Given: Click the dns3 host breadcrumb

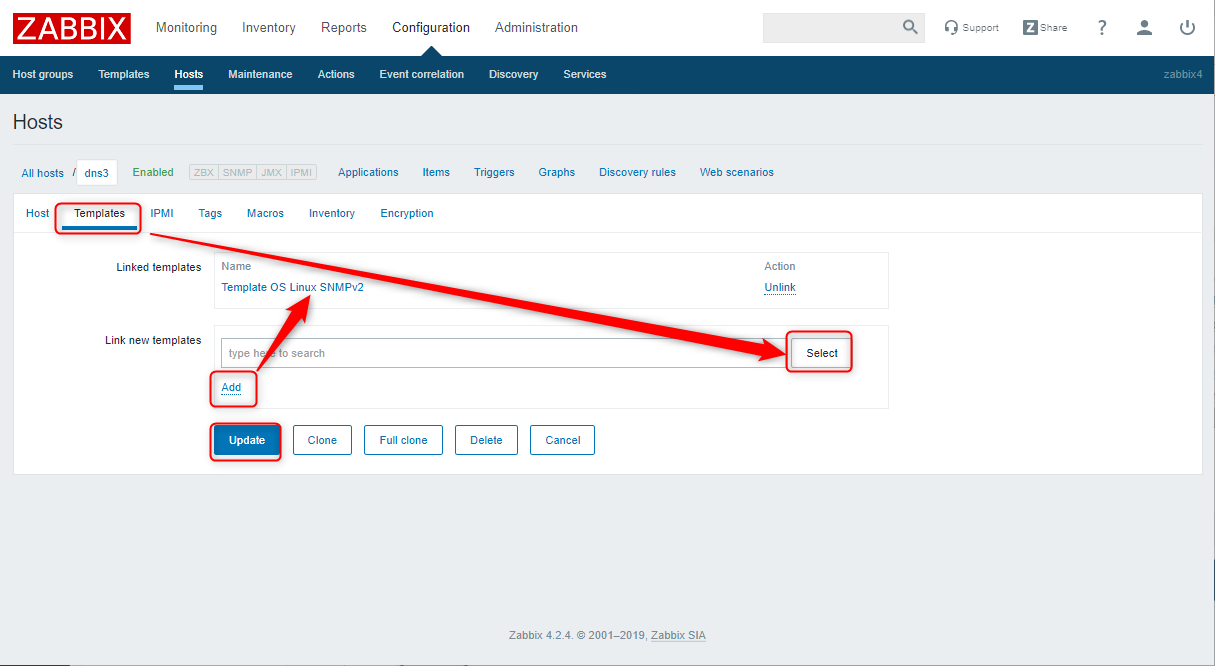Looking at the screenshot, I should [x=97, y=173].
